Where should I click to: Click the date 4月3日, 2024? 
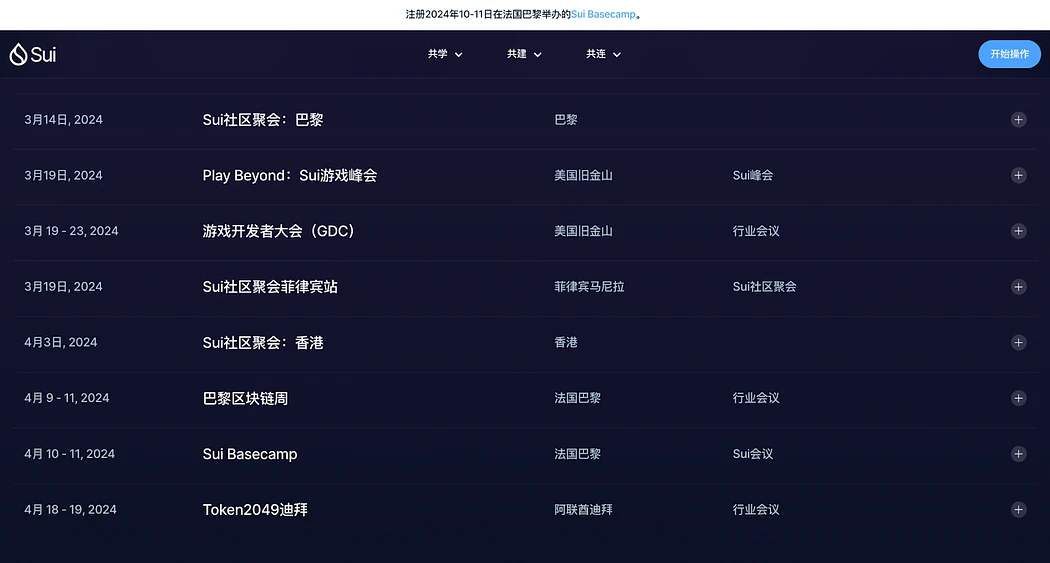coord(61,343)
